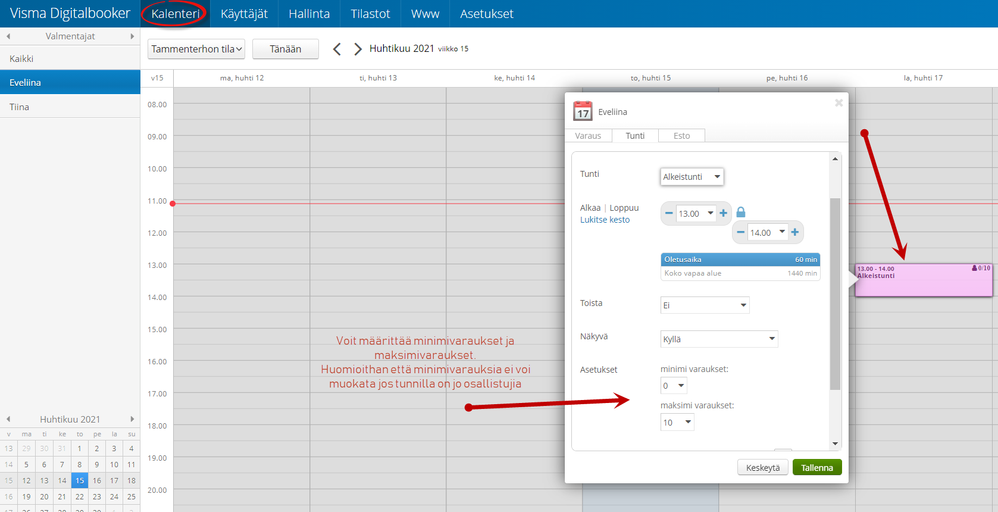Image resolution: width=998 pixels, height=512 pixels.
Task: Go to previous week arrow
Action: [x=337, y=49]
